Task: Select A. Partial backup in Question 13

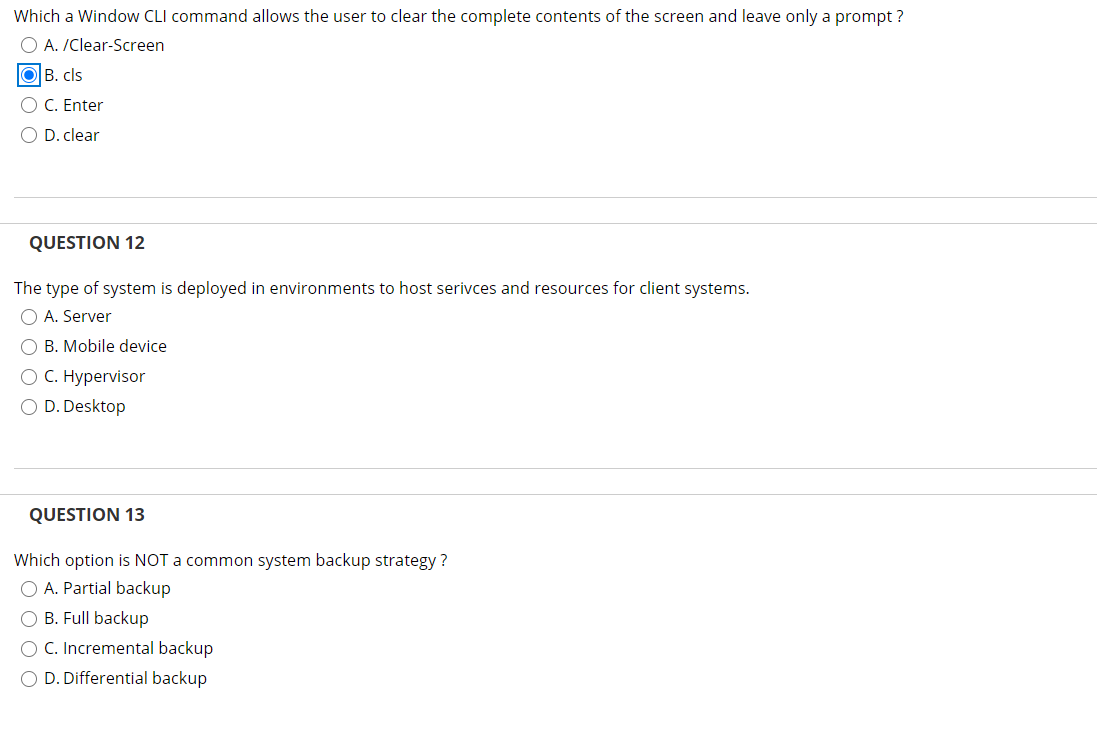Action: 29,588
